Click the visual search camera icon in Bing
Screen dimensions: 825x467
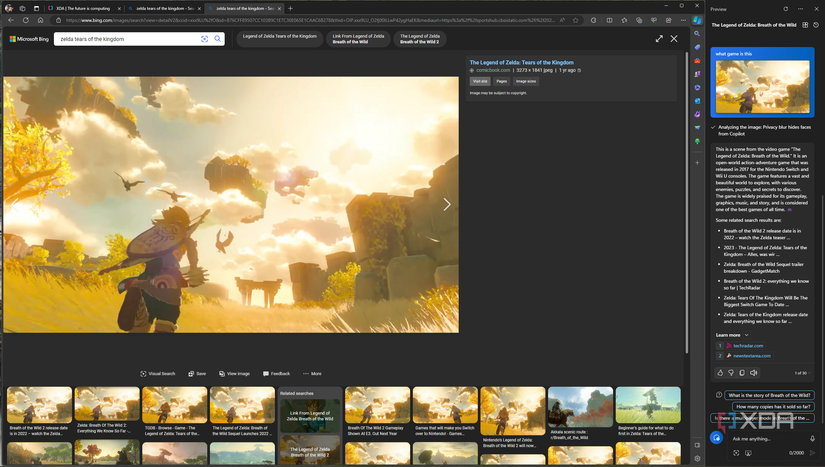[x=205, y=39]
